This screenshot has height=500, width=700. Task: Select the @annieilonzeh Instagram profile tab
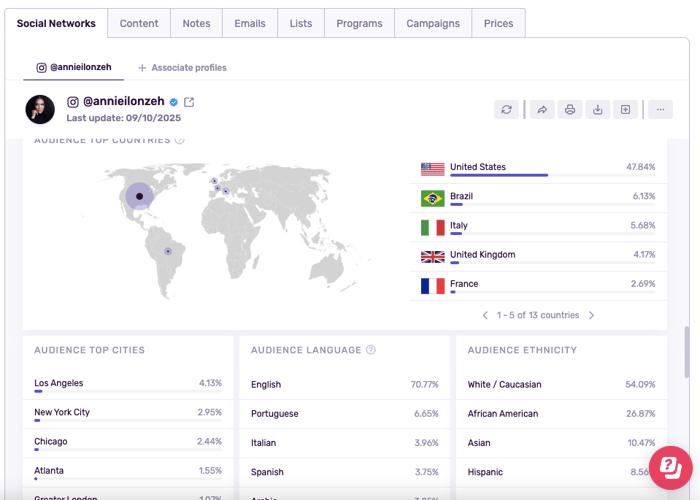[x=74, y=68]
